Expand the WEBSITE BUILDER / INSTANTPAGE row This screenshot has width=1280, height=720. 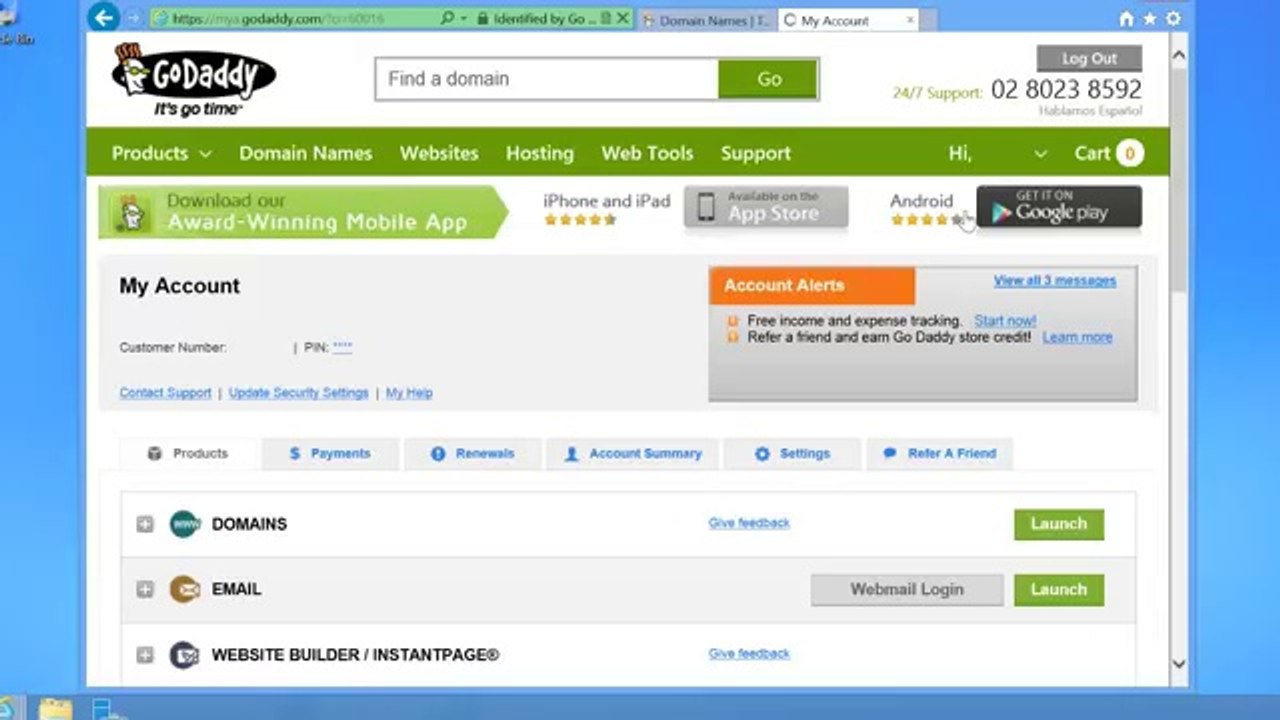145,655
